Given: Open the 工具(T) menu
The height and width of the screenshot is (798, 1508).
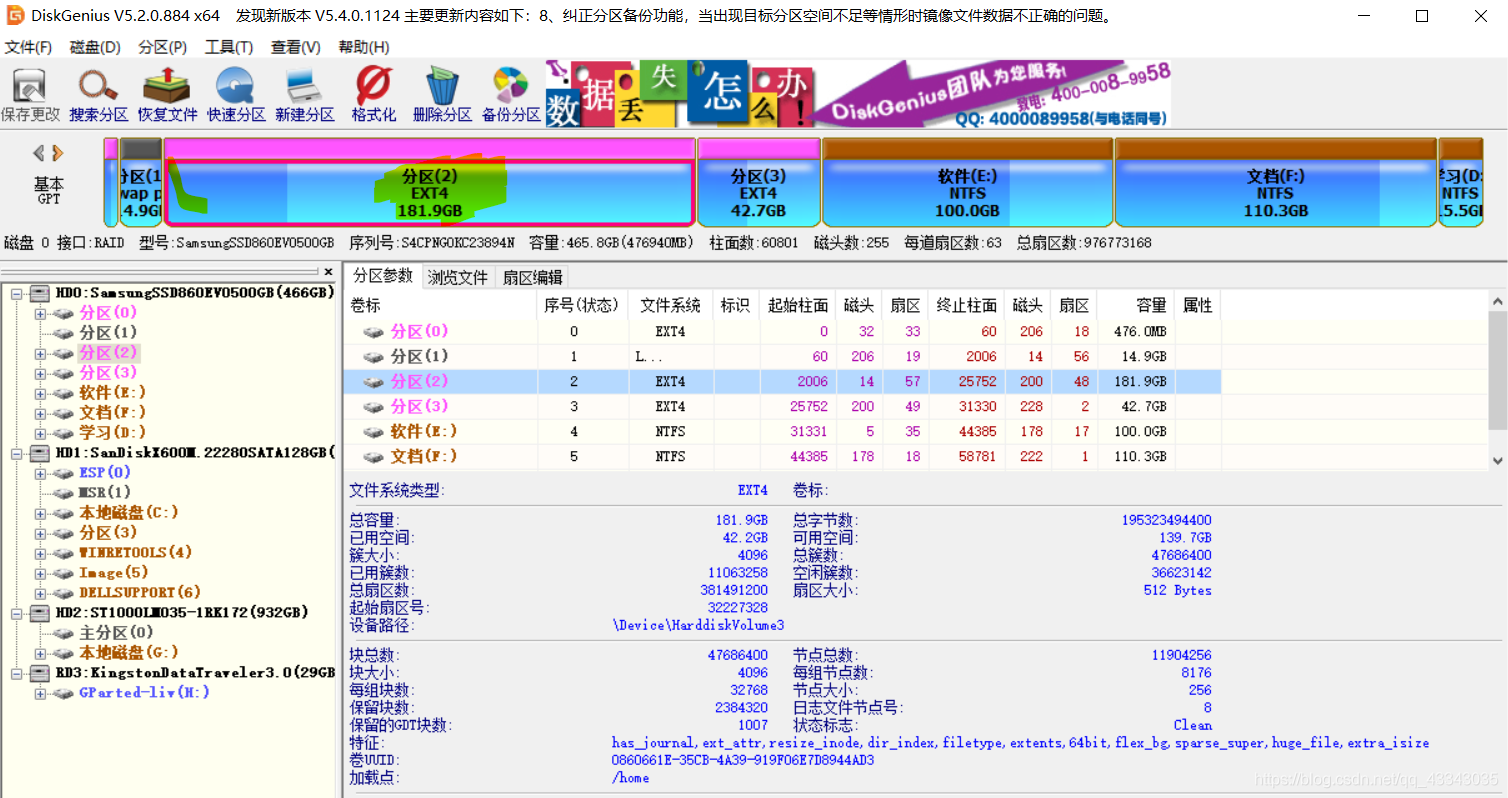Looking at the screenshot, I should click(x=228, y=47).
